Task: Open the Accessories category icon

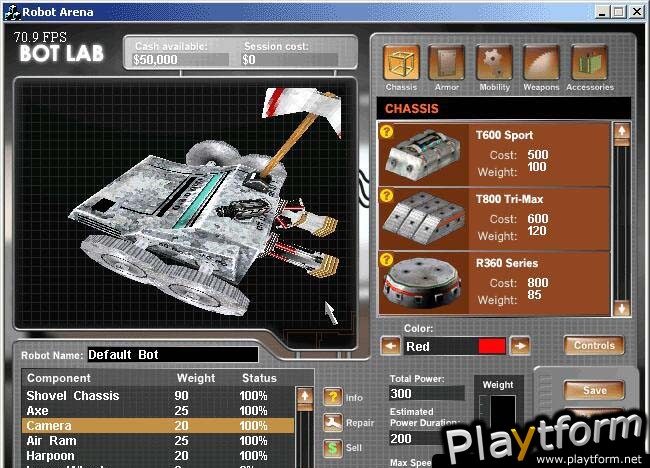Action: [x=589, y=63]
